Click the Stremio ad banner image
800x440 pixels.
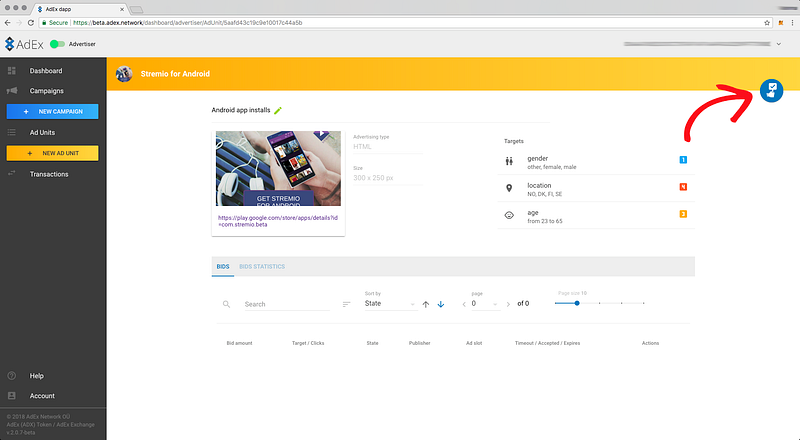click(x=278, y=168)
